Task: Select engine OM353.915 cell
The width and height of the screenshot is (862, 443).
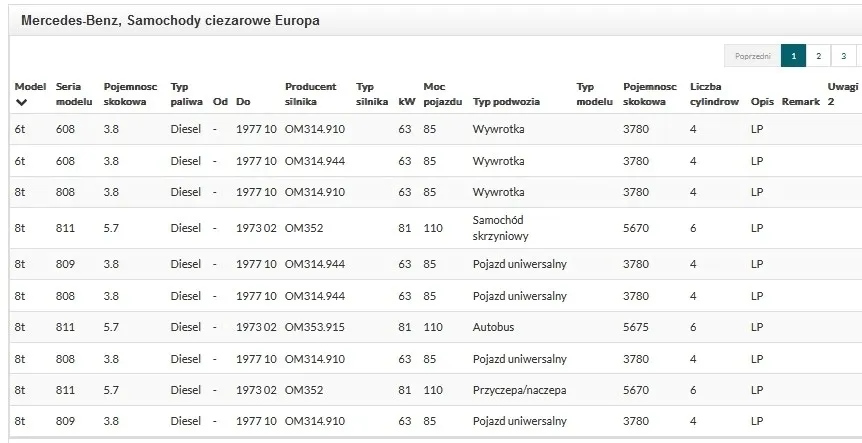Action: tap(314, 327)
